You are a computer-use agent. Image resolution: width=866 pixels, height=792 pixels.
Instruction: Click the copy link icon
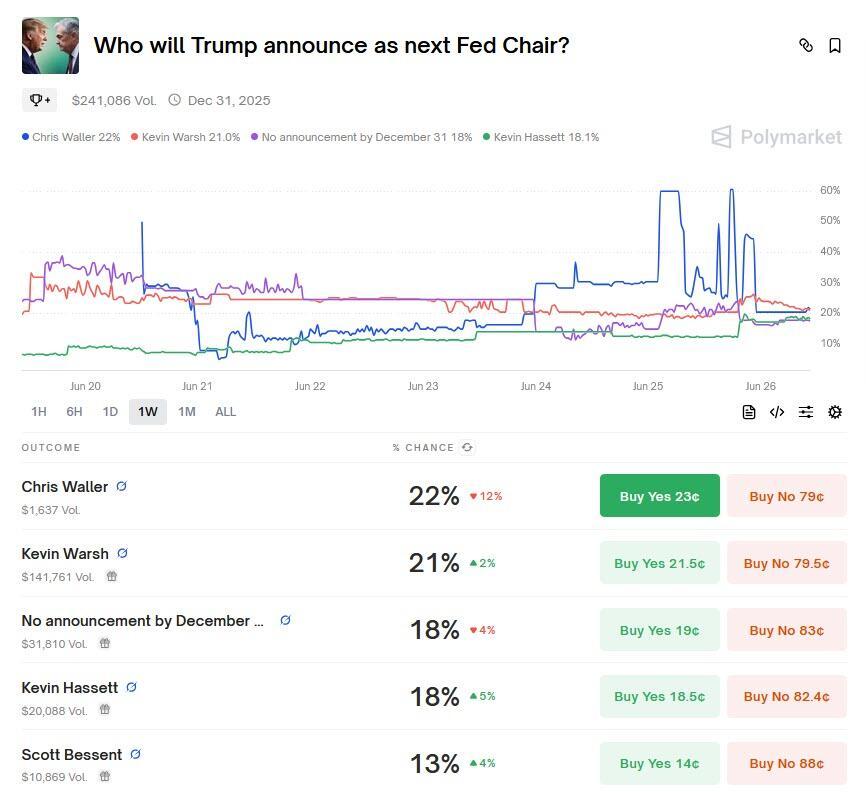point(805,45)
